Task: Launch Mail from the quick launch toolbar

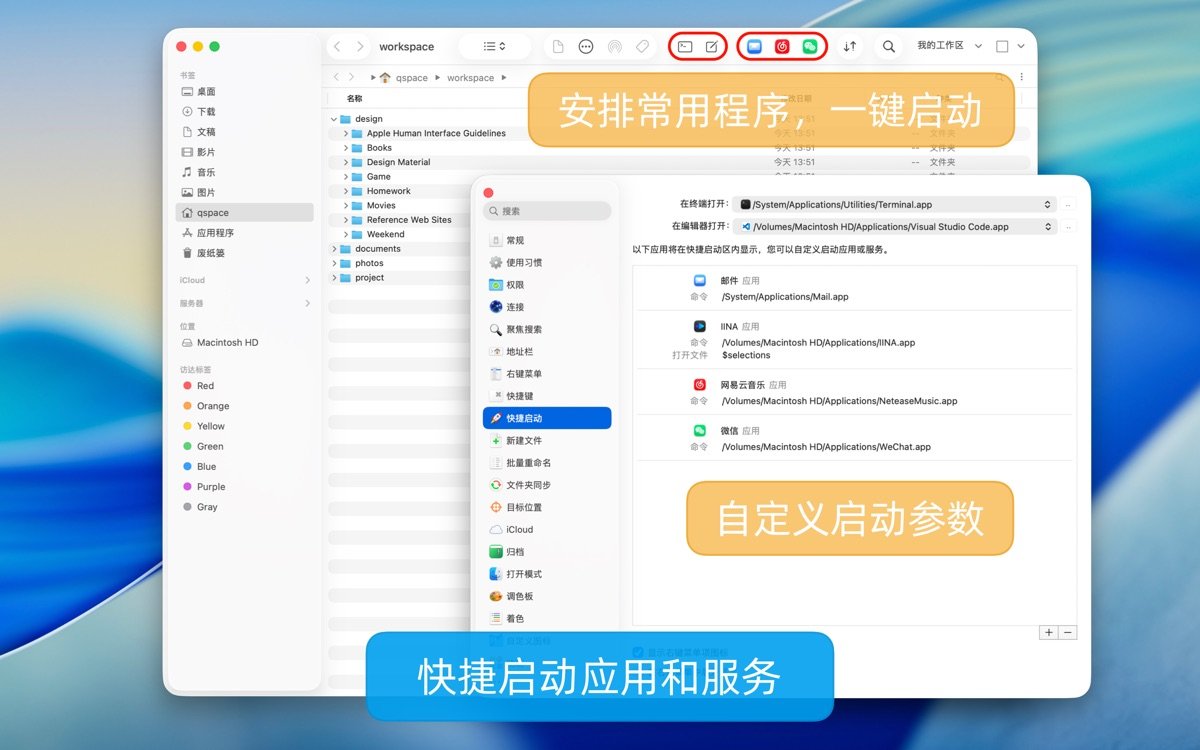Action: pyautogui.click(x=755, y=47)
